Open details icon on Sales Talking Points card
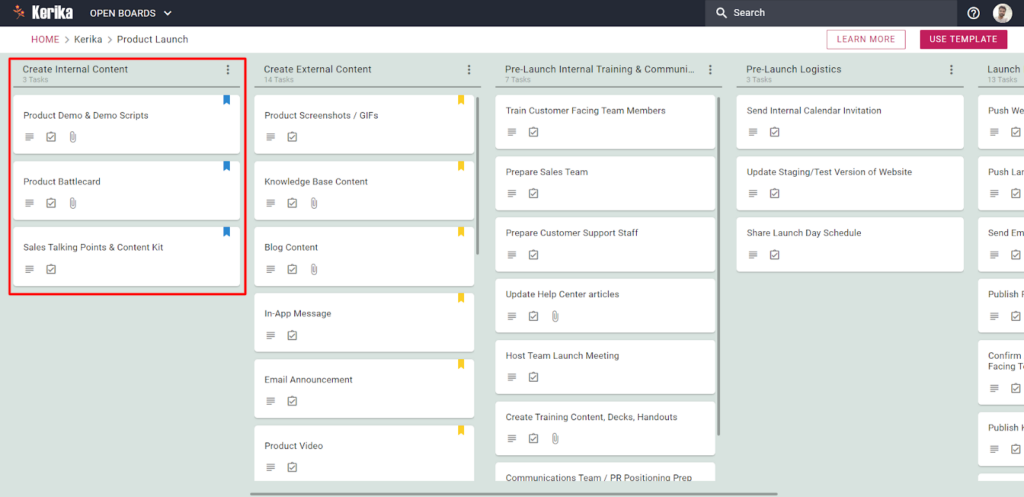Screen dimensions: 1024x497 [x=29, y=269]
